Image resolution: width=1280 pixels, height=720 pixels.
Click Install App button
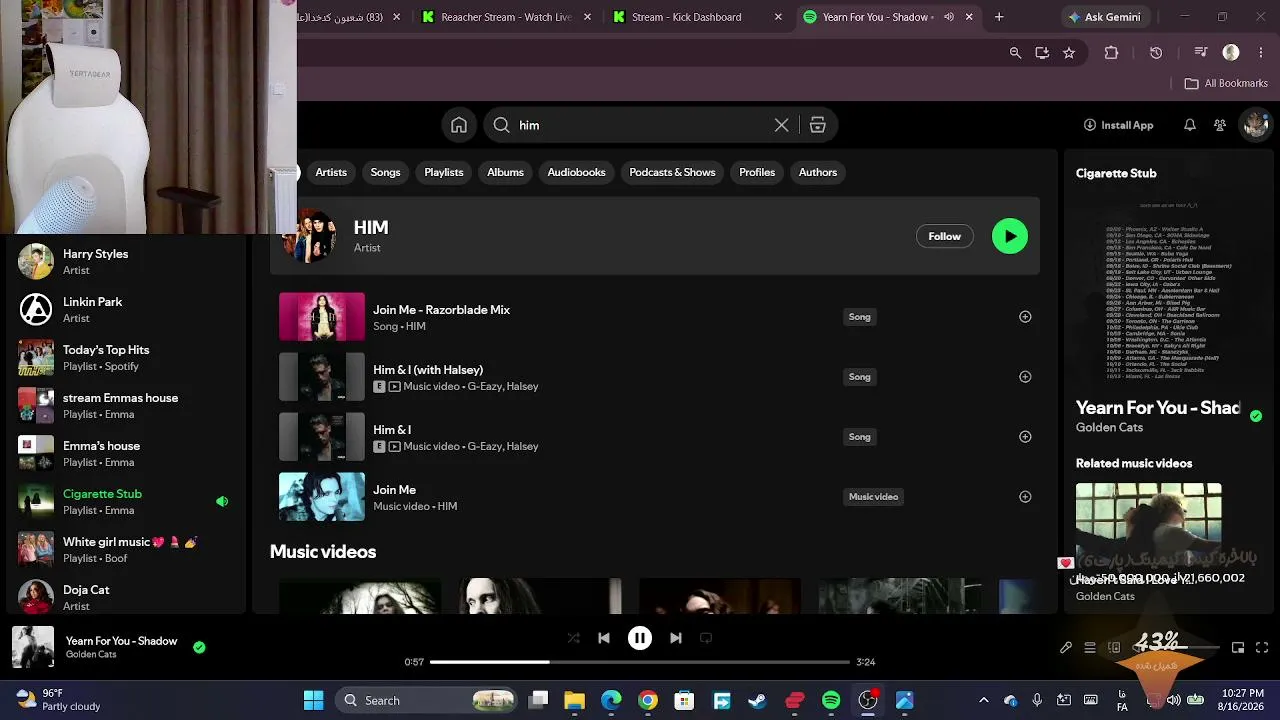1118,125
